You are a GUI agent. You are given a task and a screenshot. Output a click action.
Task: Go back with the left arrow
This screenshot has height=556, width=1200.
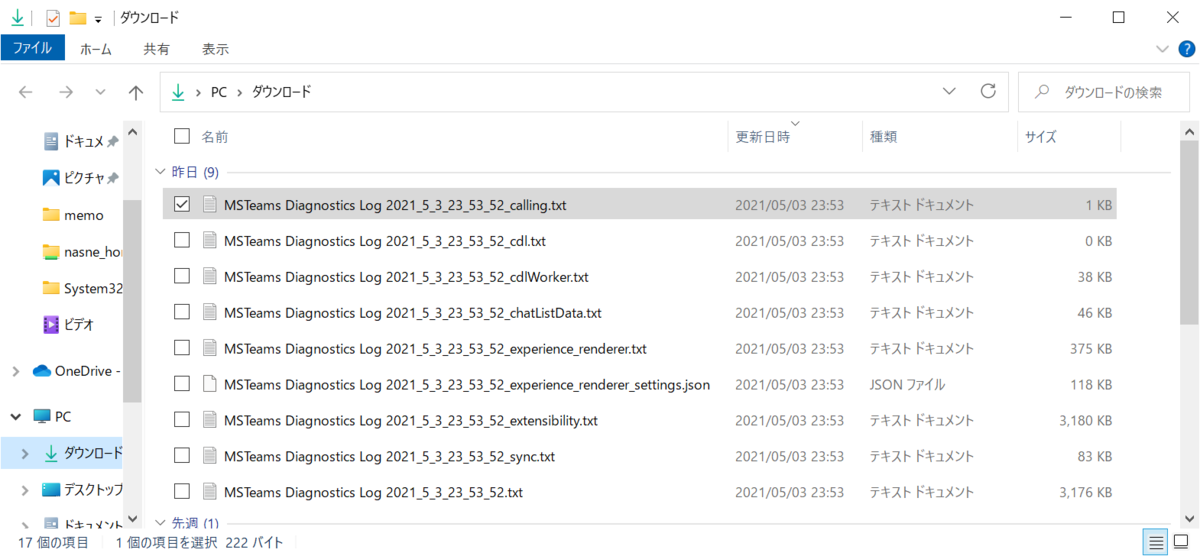26,92
